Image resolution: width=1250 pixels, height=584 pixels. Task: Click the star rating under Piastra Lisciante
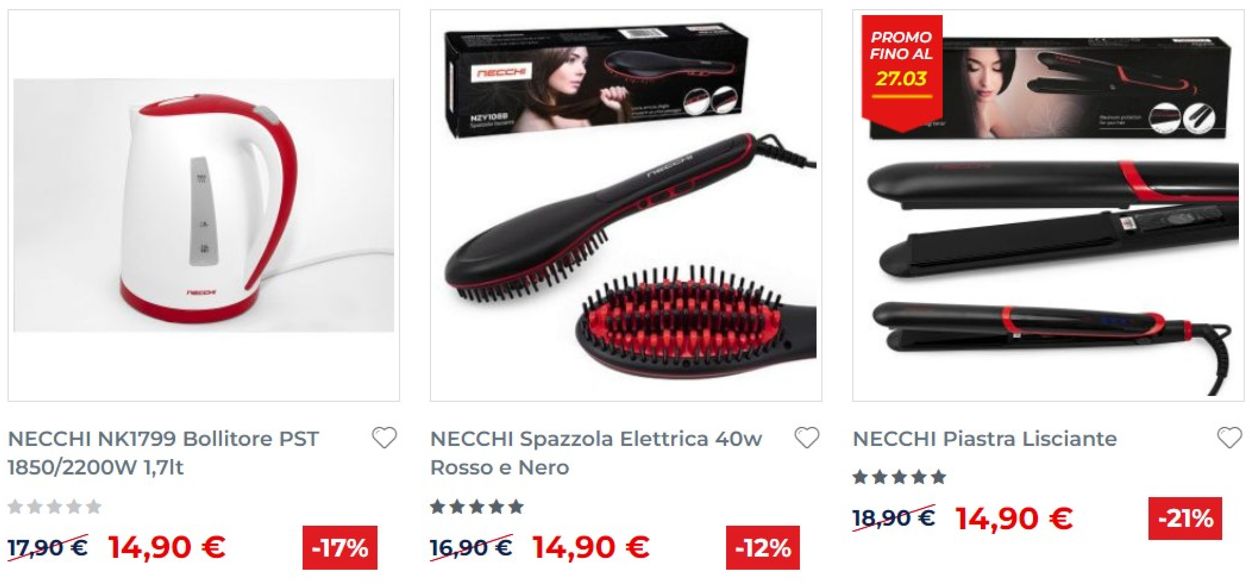click(899, 477)
